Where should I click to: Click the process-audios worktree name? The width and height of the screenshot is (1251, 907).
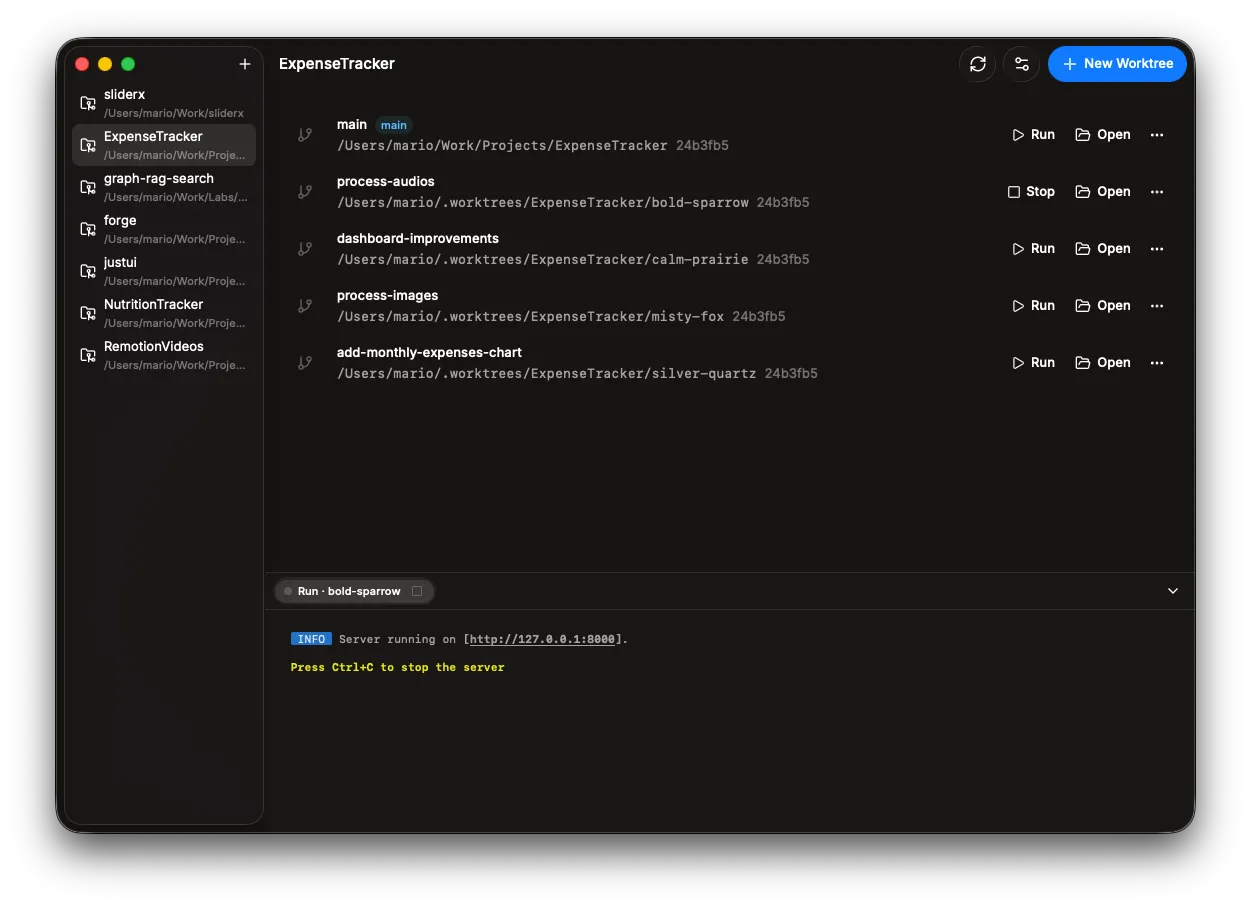pos(386,182)
